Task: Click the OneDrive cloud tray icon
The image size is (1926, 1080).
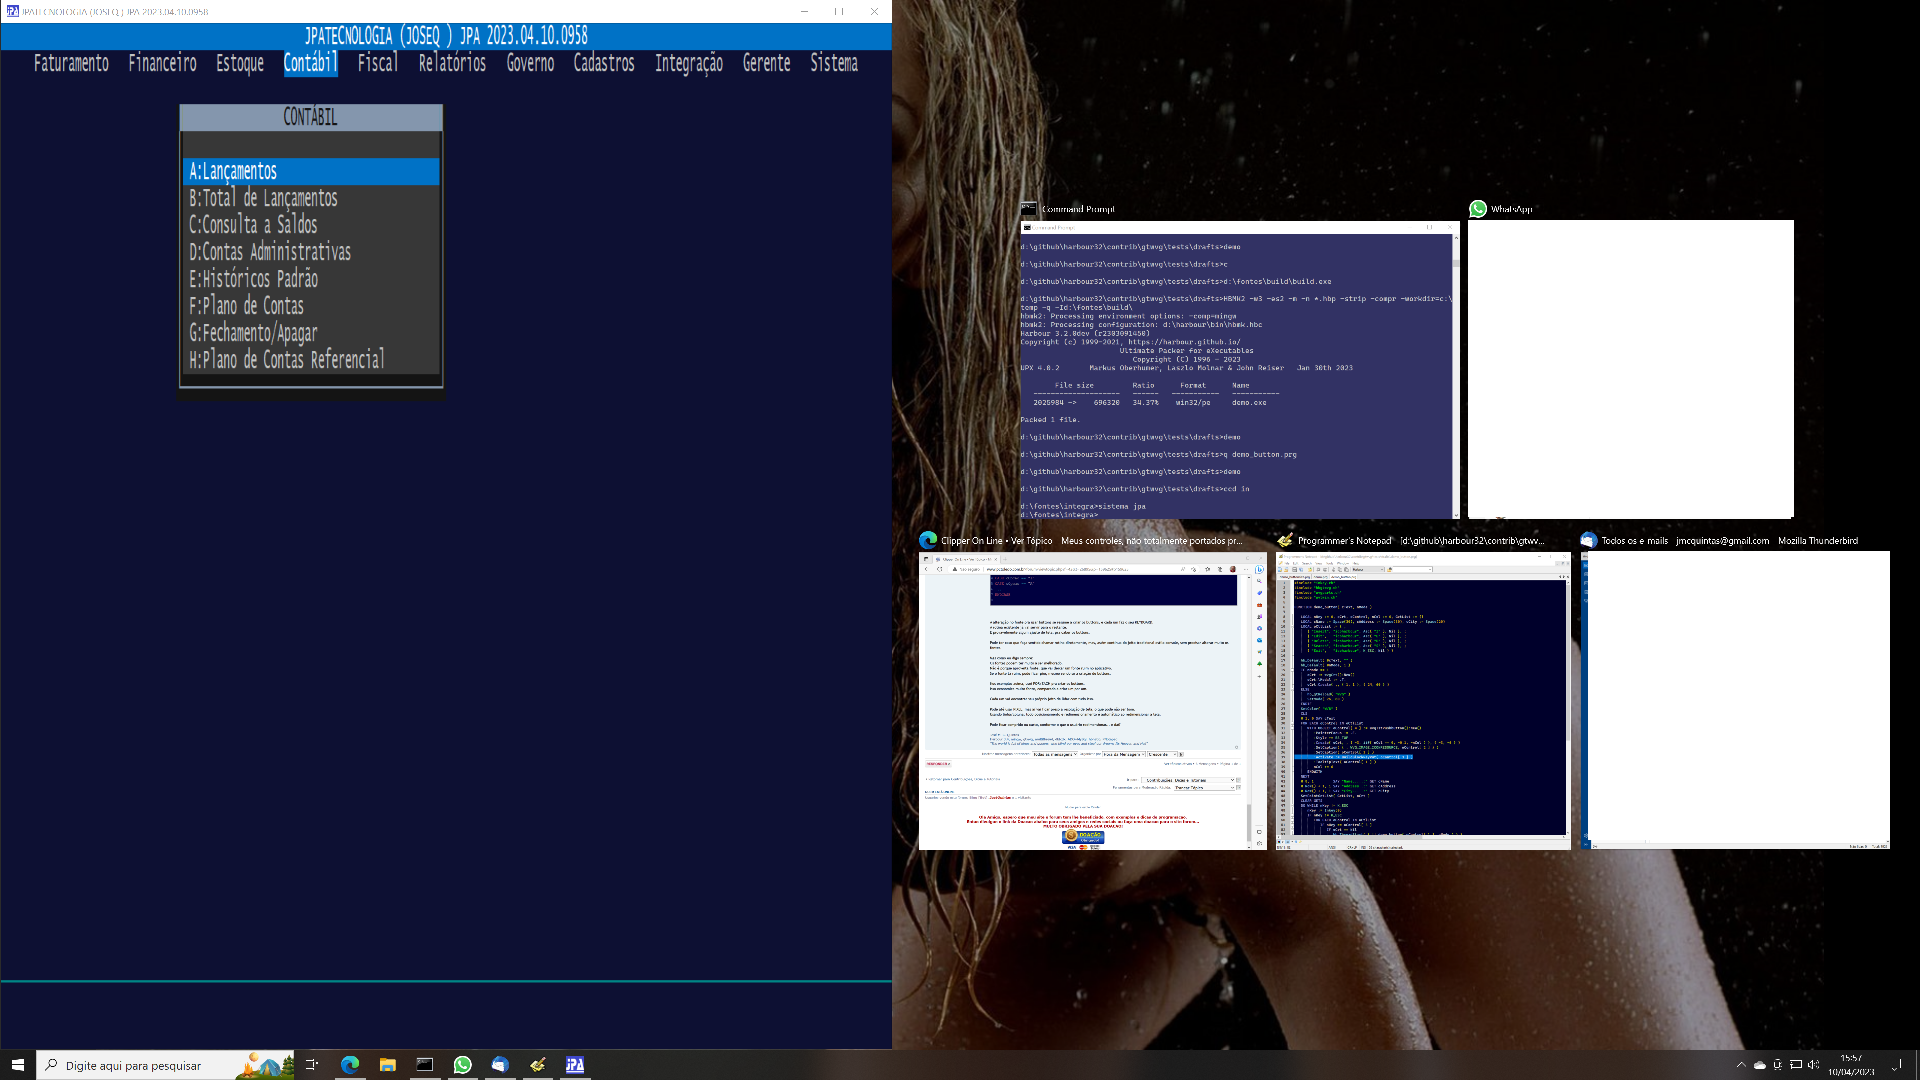Action: (x=1759, y=1065)
